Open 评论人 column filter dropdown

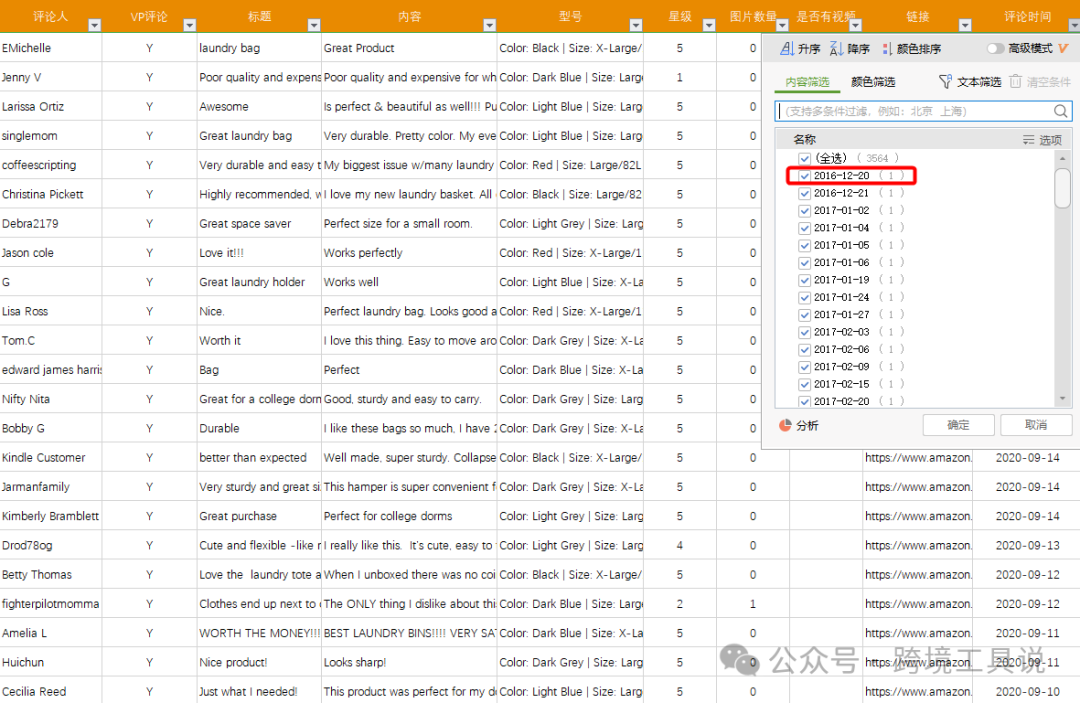(x=95, y=25)
